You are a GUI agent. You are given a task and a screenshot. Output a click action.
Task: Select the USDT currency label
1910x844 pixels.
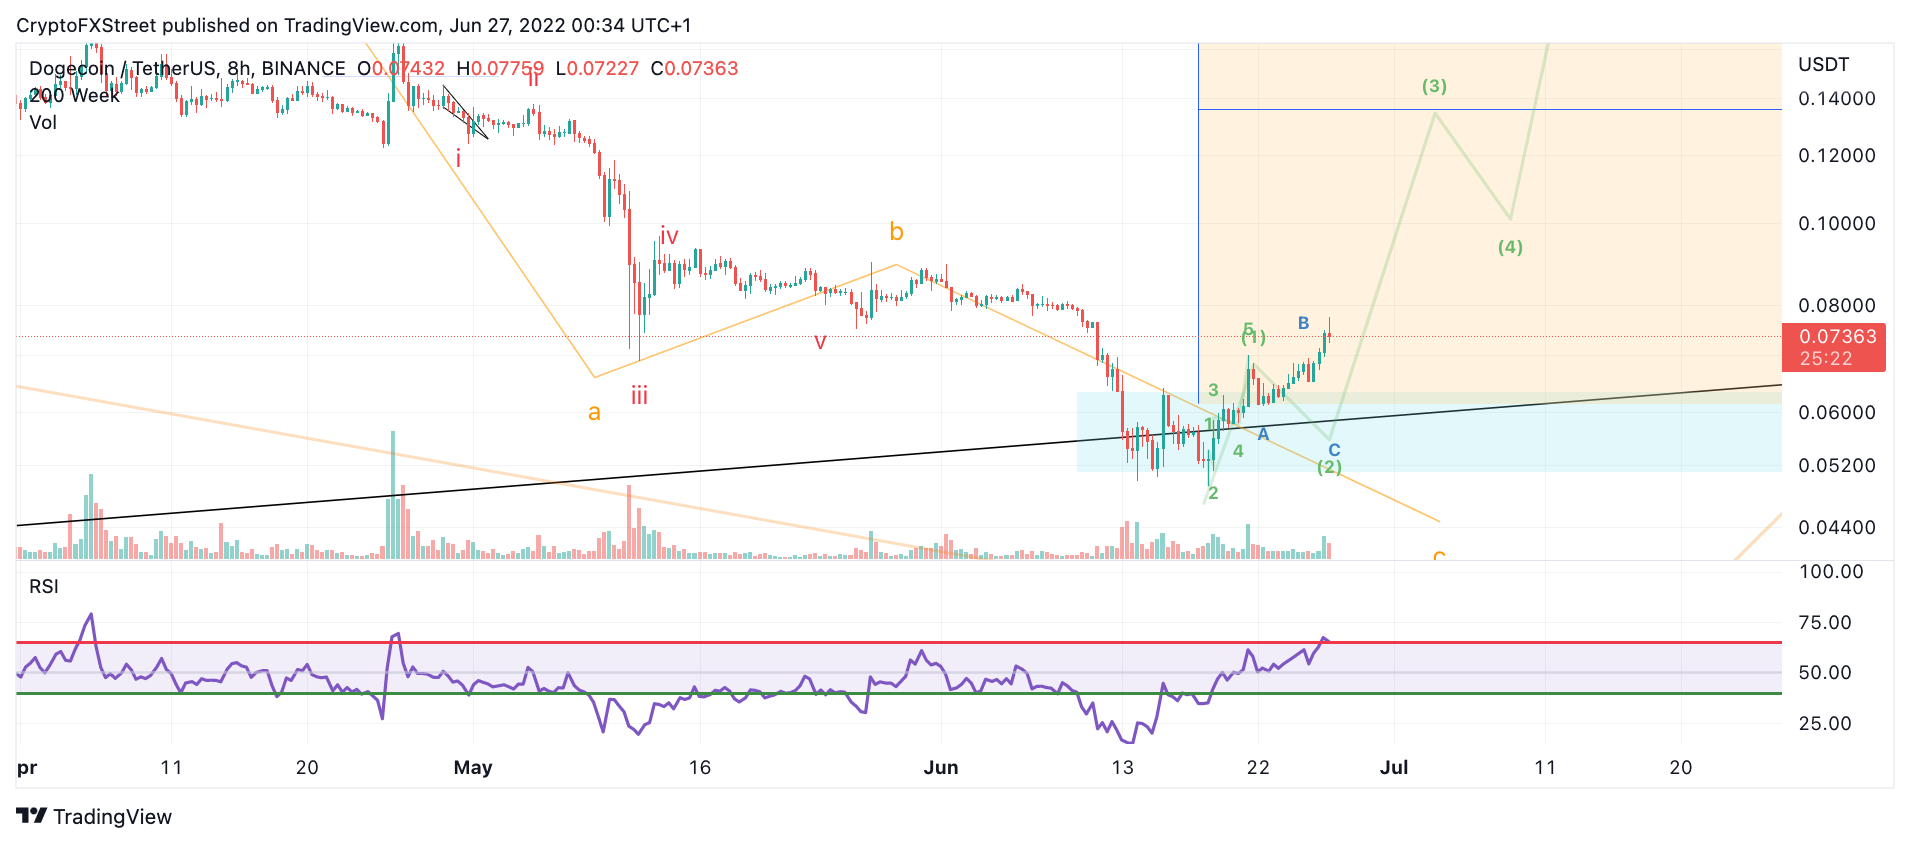(x=1823, y=64)
